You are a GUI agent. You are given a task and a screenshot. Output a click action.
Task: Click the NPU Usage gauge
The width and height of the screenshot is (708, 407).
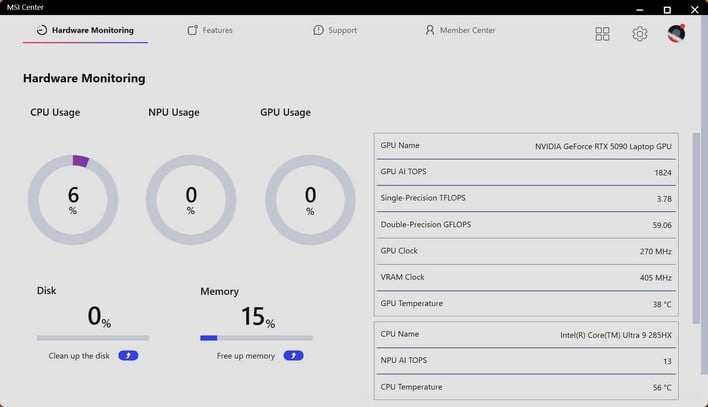(x=191, y=200)
